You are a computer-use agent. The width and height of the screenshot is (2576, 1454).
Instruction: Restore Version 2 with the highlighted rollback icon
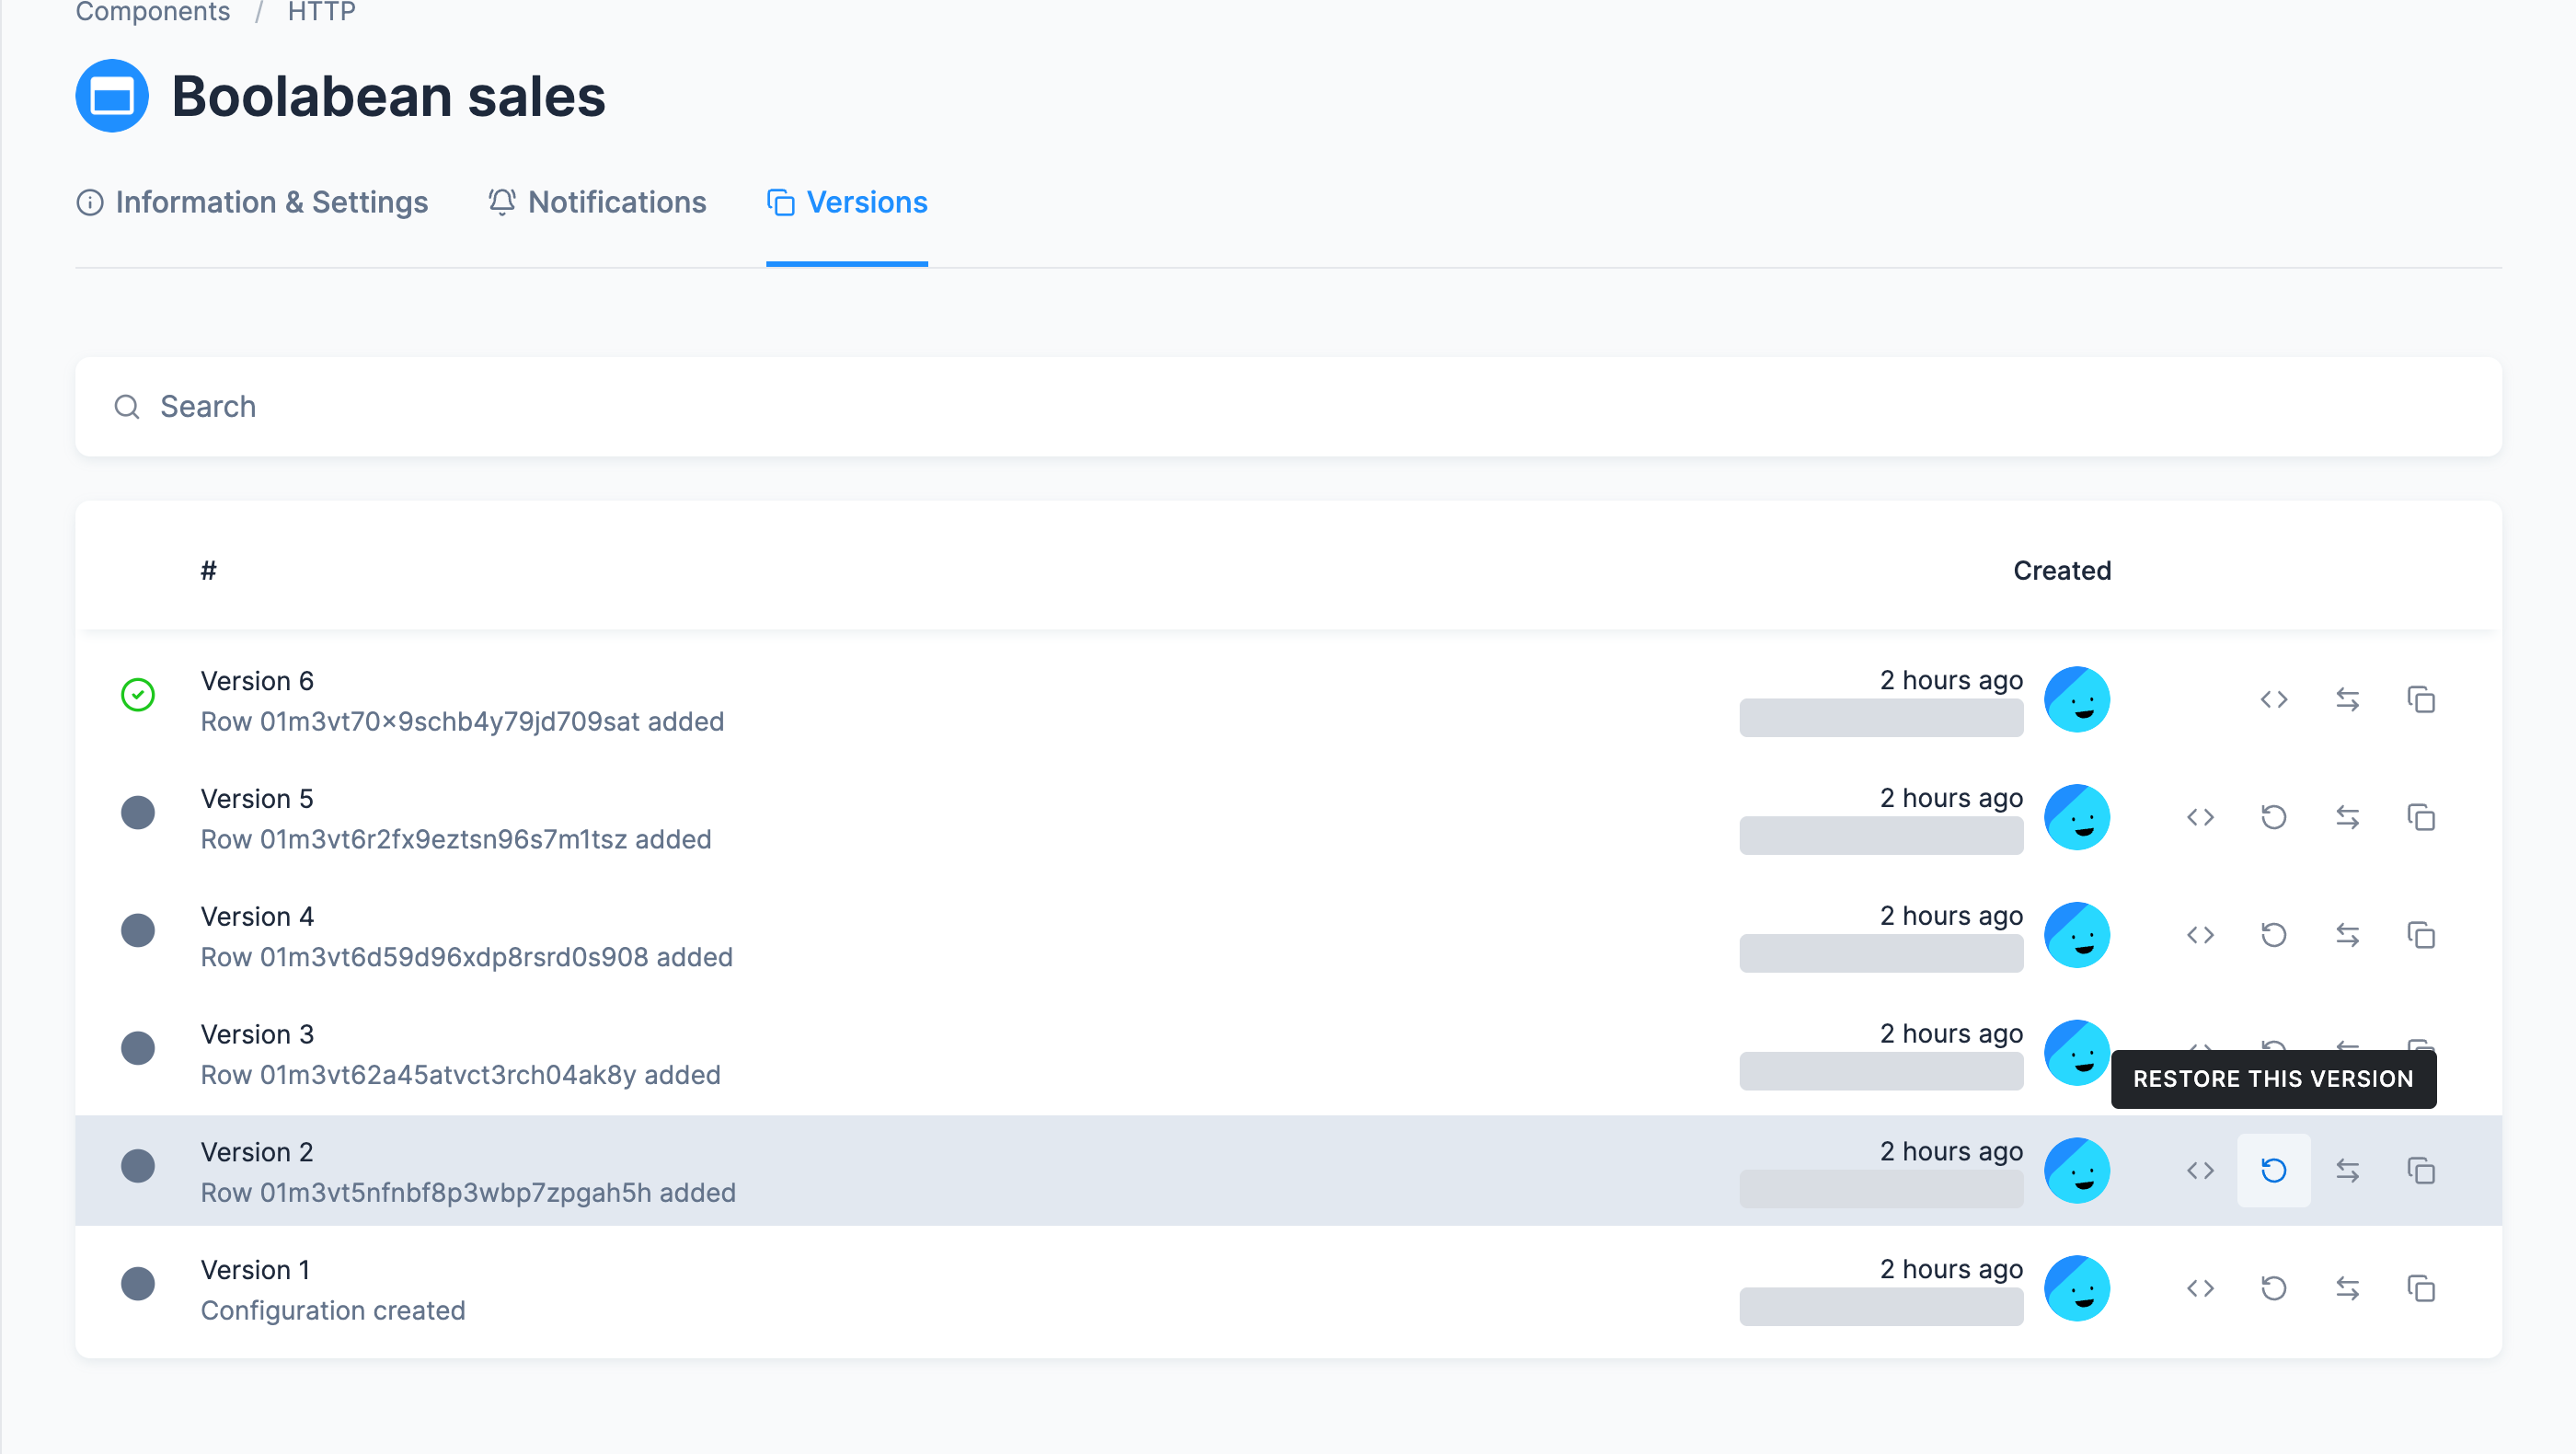click(x=2273, y=1170)
